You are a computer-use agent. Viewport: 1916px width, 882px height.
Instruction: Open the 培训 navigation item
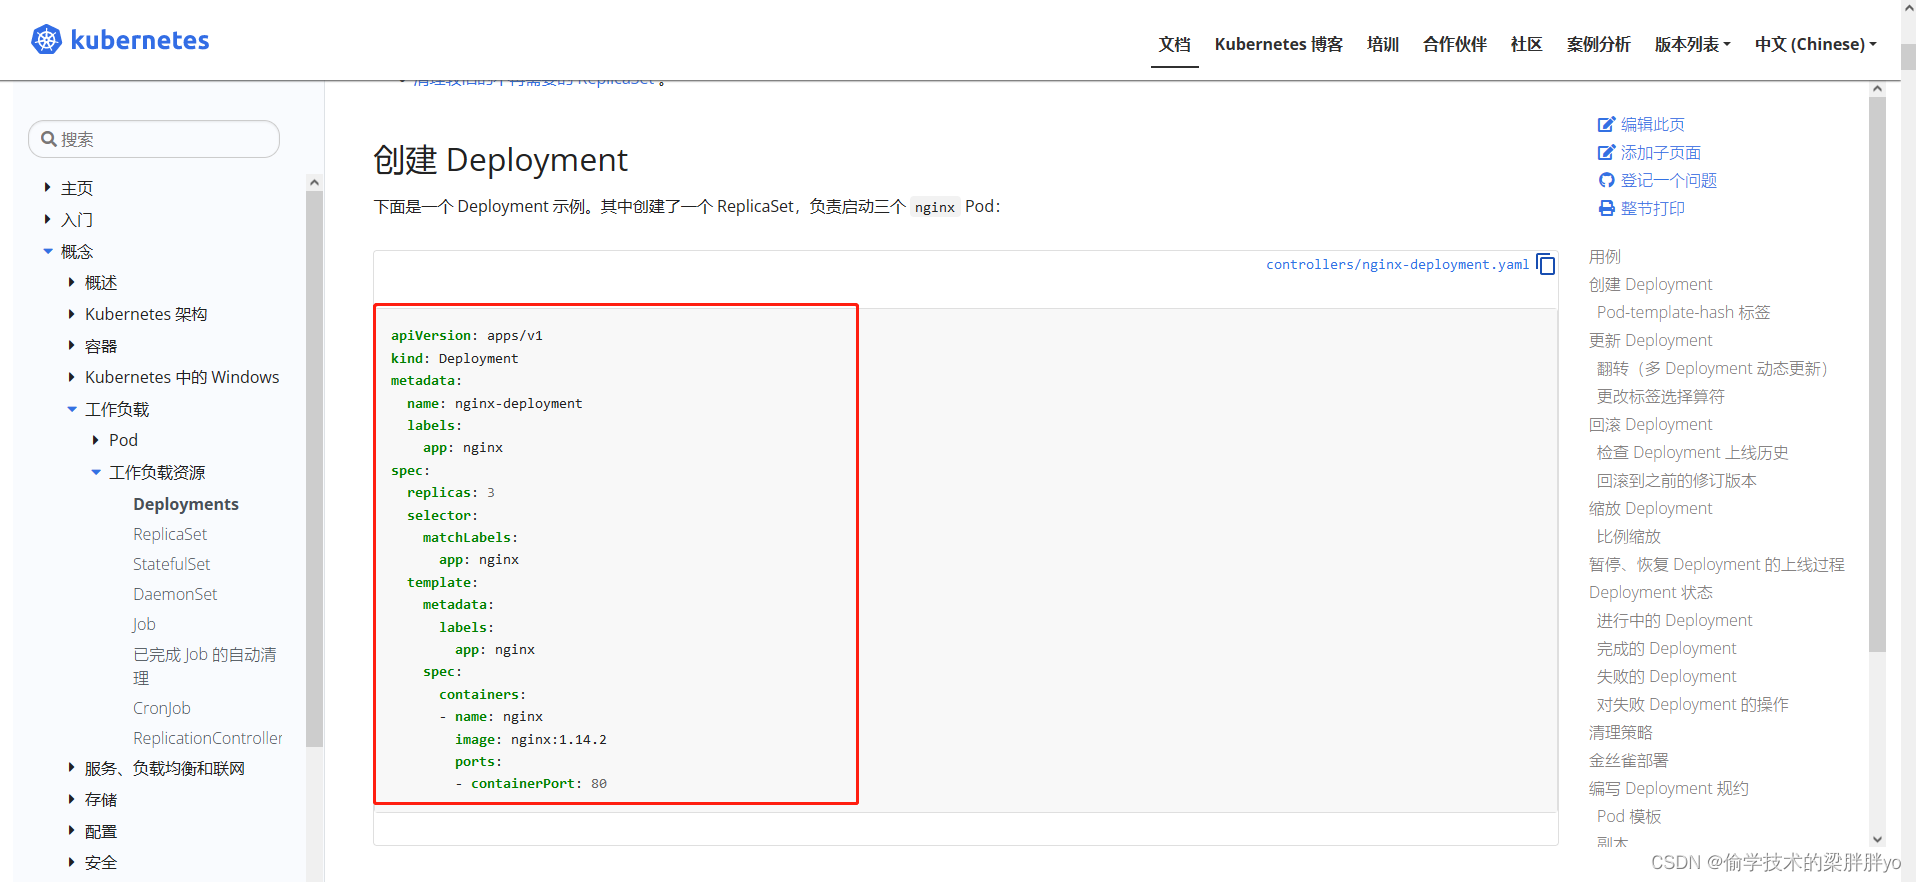[x=1383, y=44]
